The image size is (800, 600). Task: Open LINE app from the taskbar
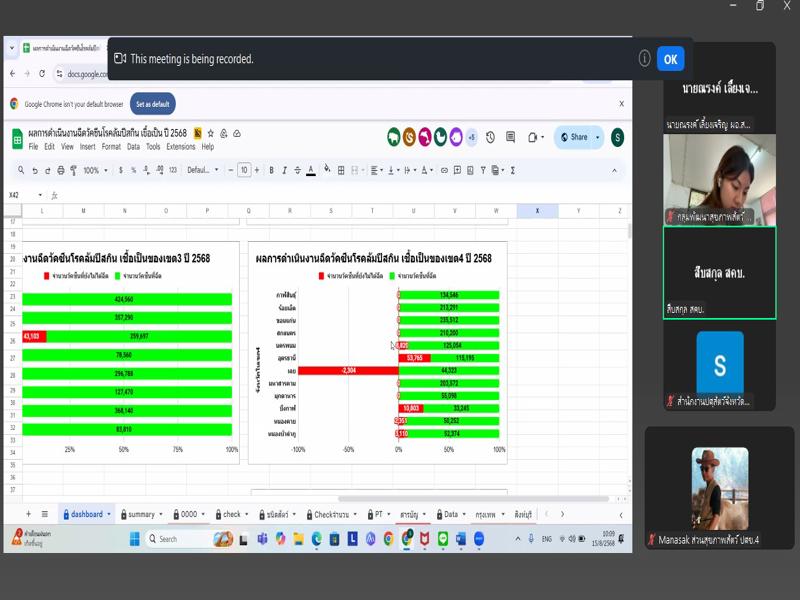click(443, 539)
